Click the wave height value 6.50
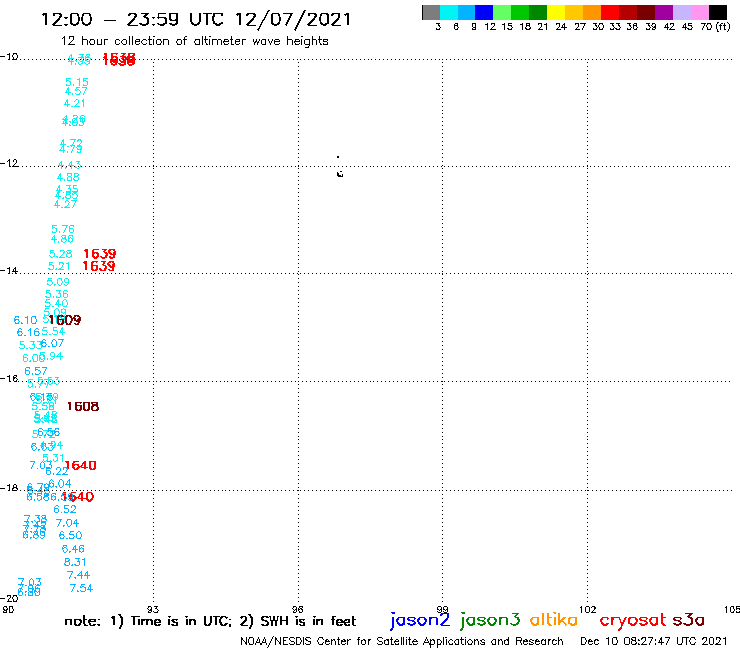This screenshot has width=740, height=650. tap(70, 535)
